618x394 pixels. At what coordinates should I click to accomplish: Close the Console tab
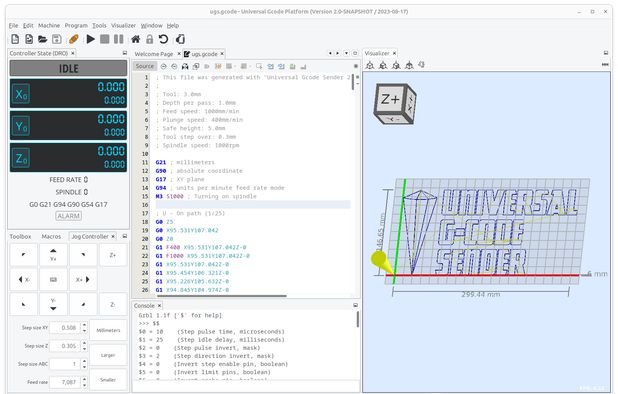[159, 305]
